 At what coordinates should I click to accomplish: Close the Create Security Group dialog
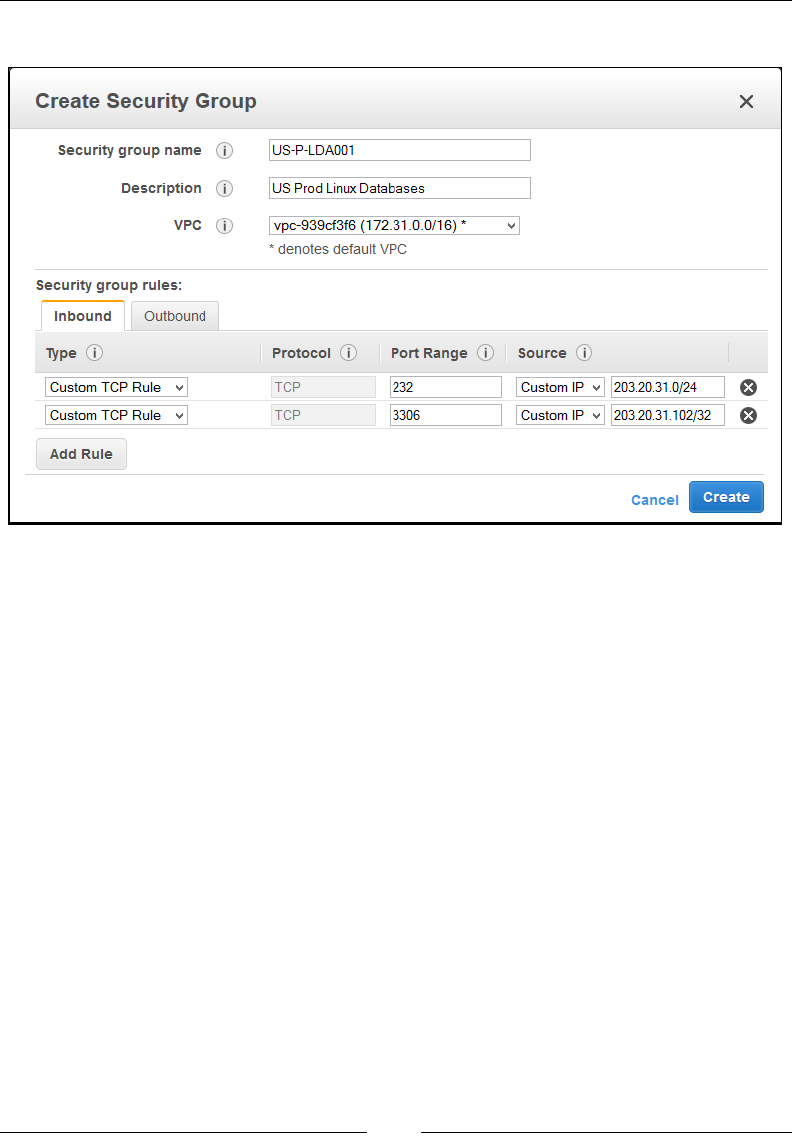tap(746, 102)
